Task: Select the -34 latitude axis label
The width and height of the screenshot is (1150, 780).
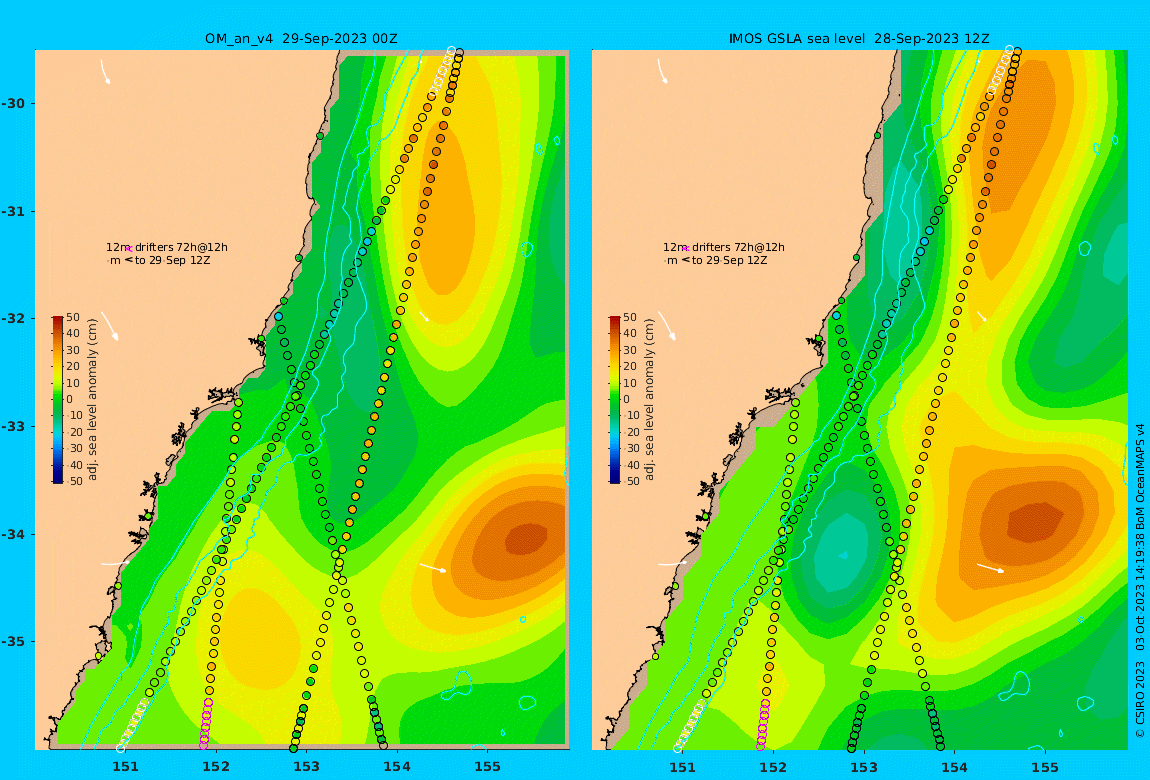Action: [x=13, y=534]
